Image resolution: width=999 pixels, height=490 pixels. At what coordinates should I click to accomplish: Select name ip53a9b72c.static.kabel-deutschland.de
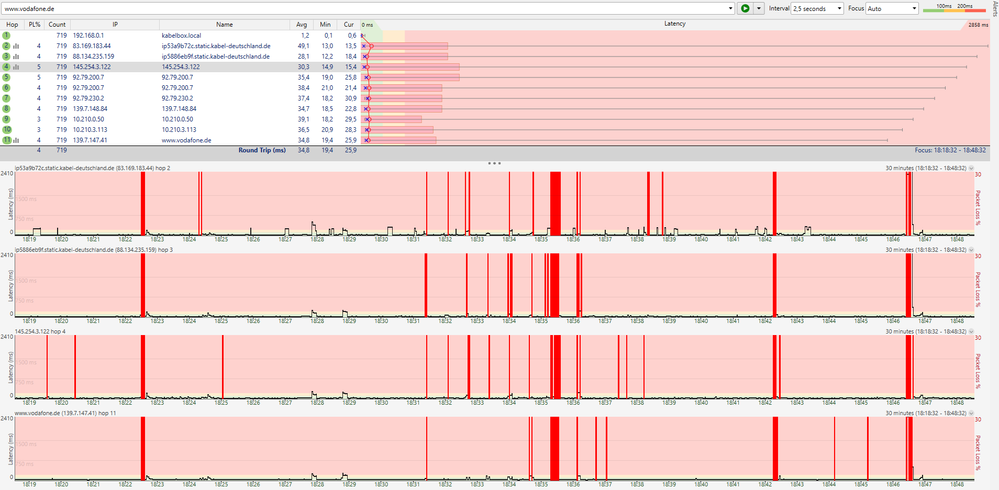pyautogui.click(x=216, y=46)
